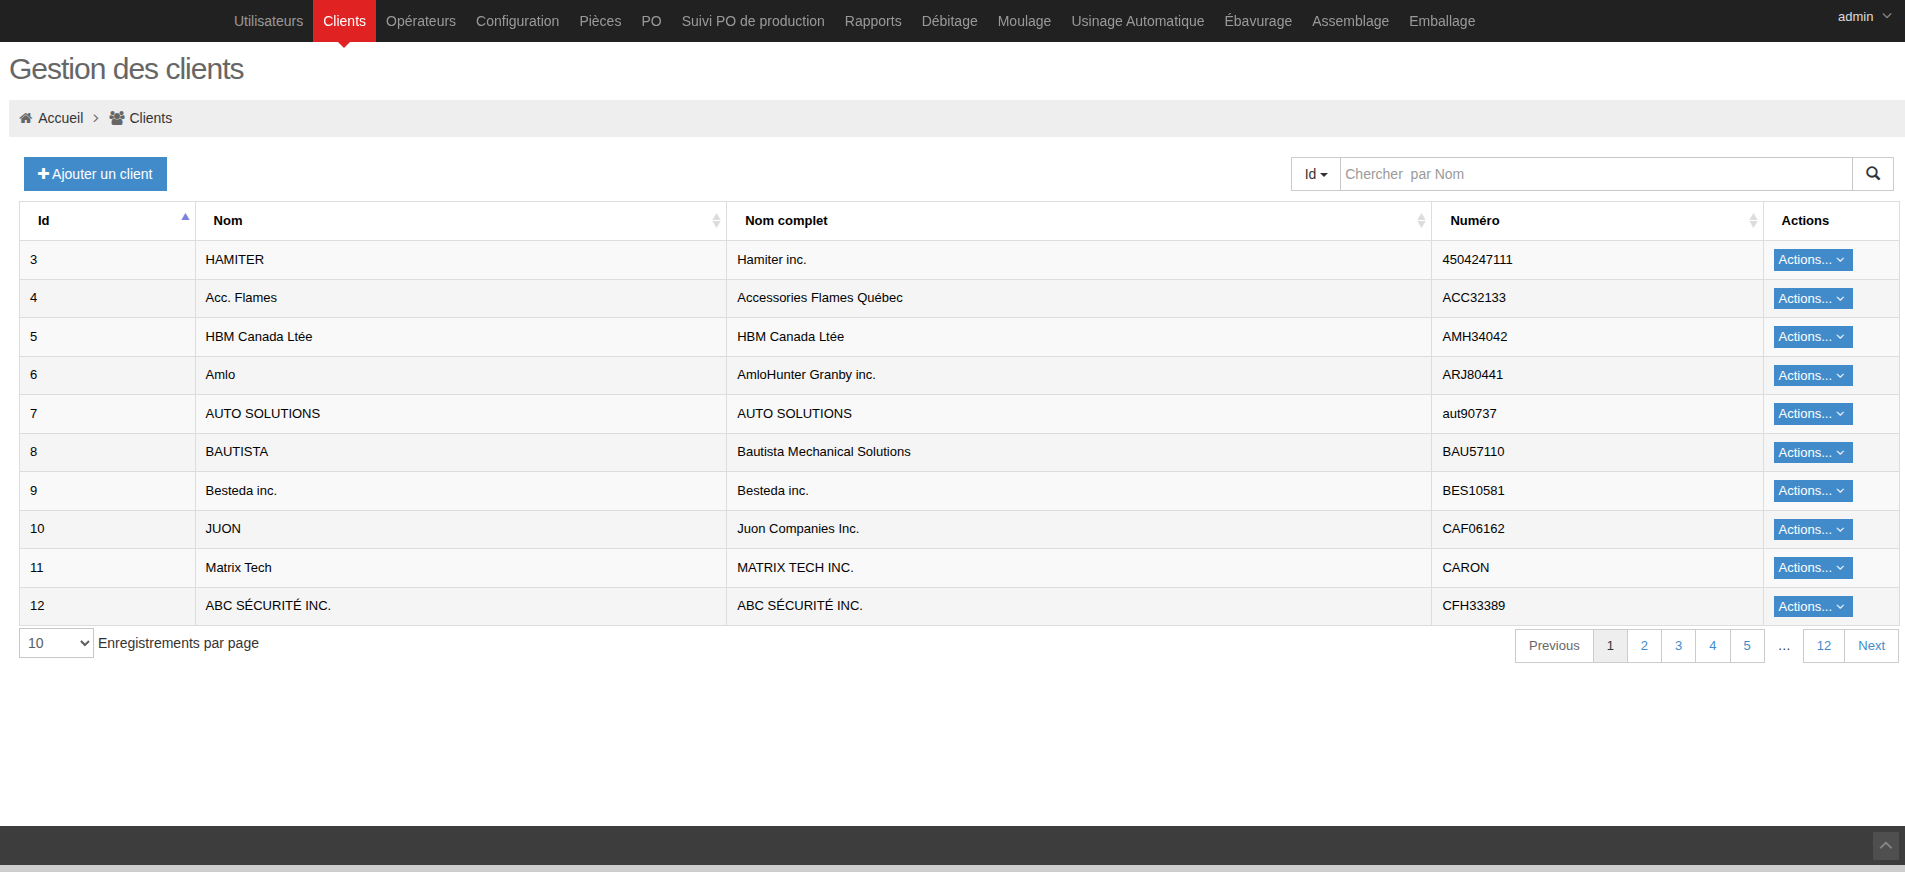Open Actions dropdown for HAMITER row

[1812, 260]
